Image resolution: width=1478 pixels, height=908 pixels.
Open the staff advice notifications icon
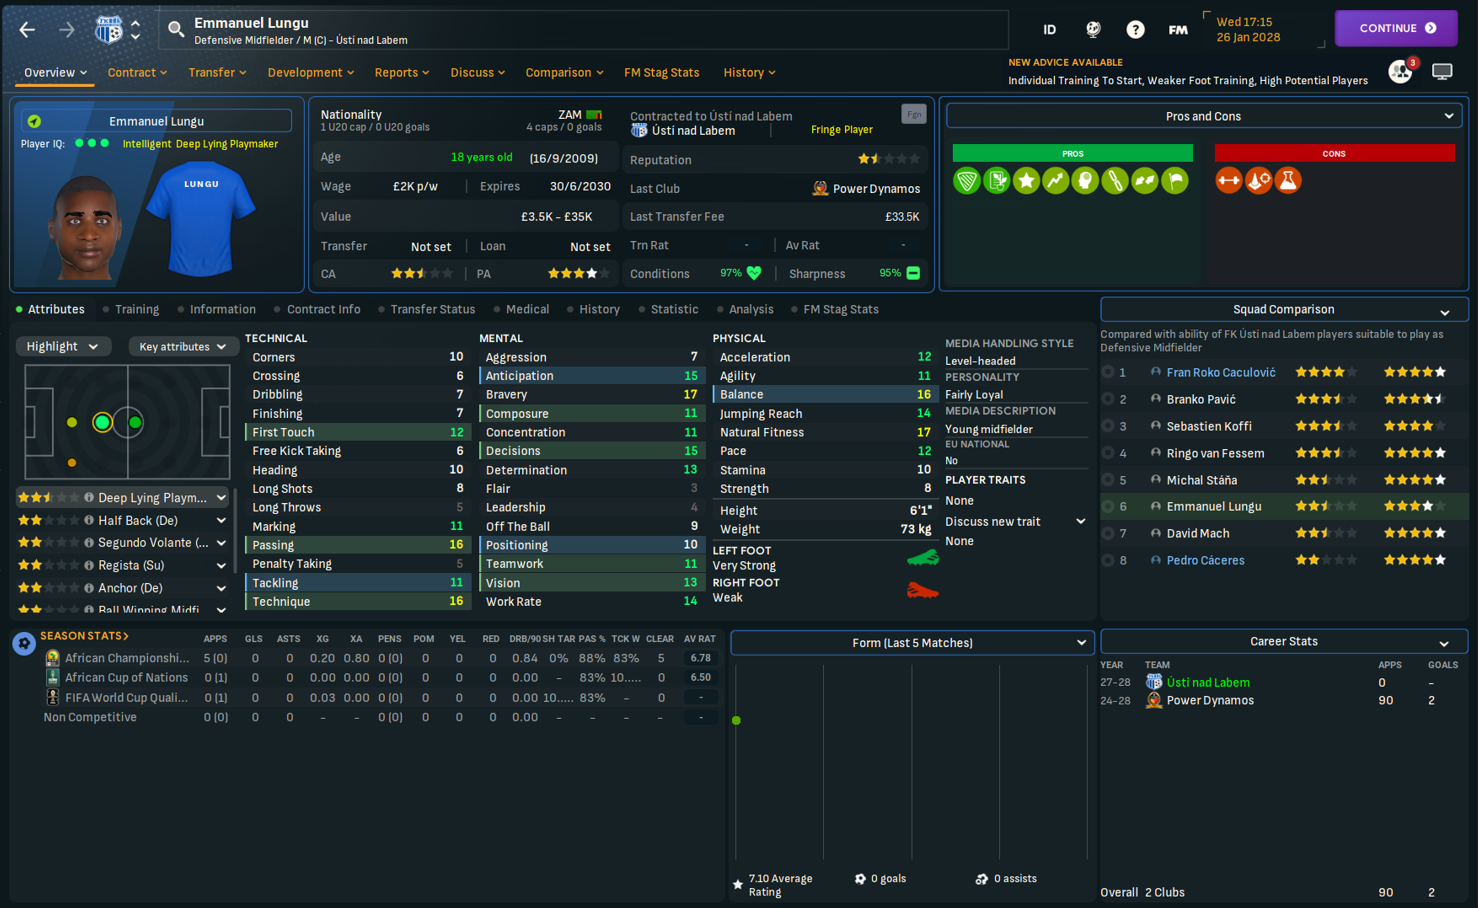(x=1401, y=72)
